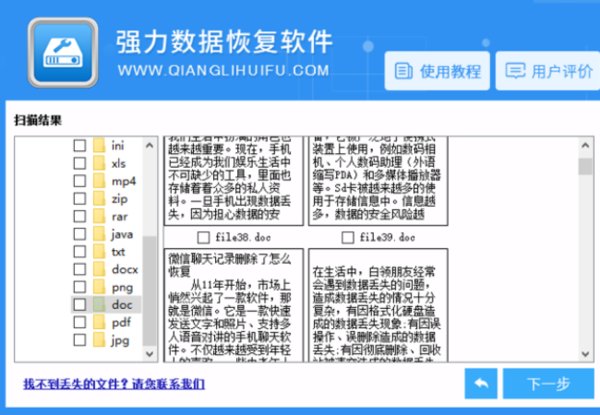The image size is (600, 415).
Task: Check the docx folder checkbox
Action: coord(80,269)
